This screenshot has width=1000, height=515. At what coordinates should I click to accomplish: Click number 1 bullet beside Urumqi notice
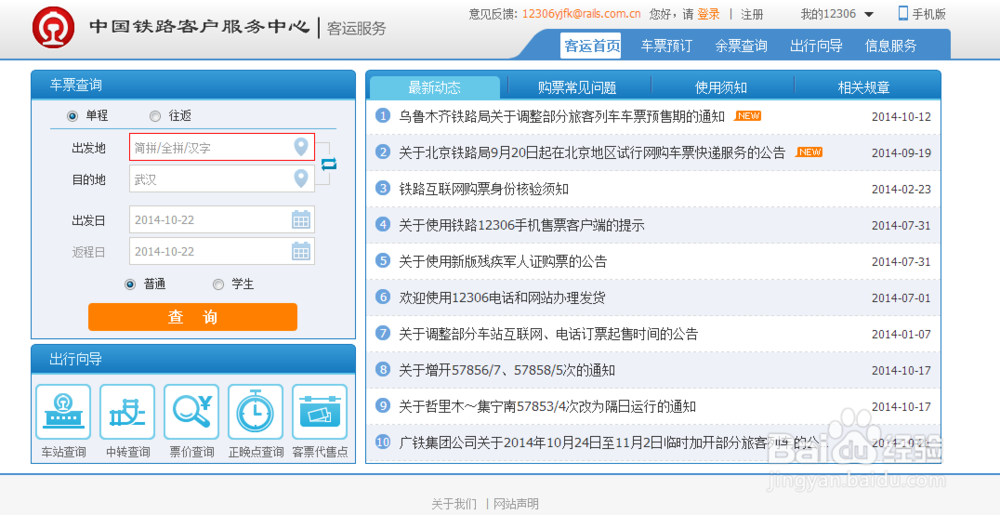coord(383,116)
